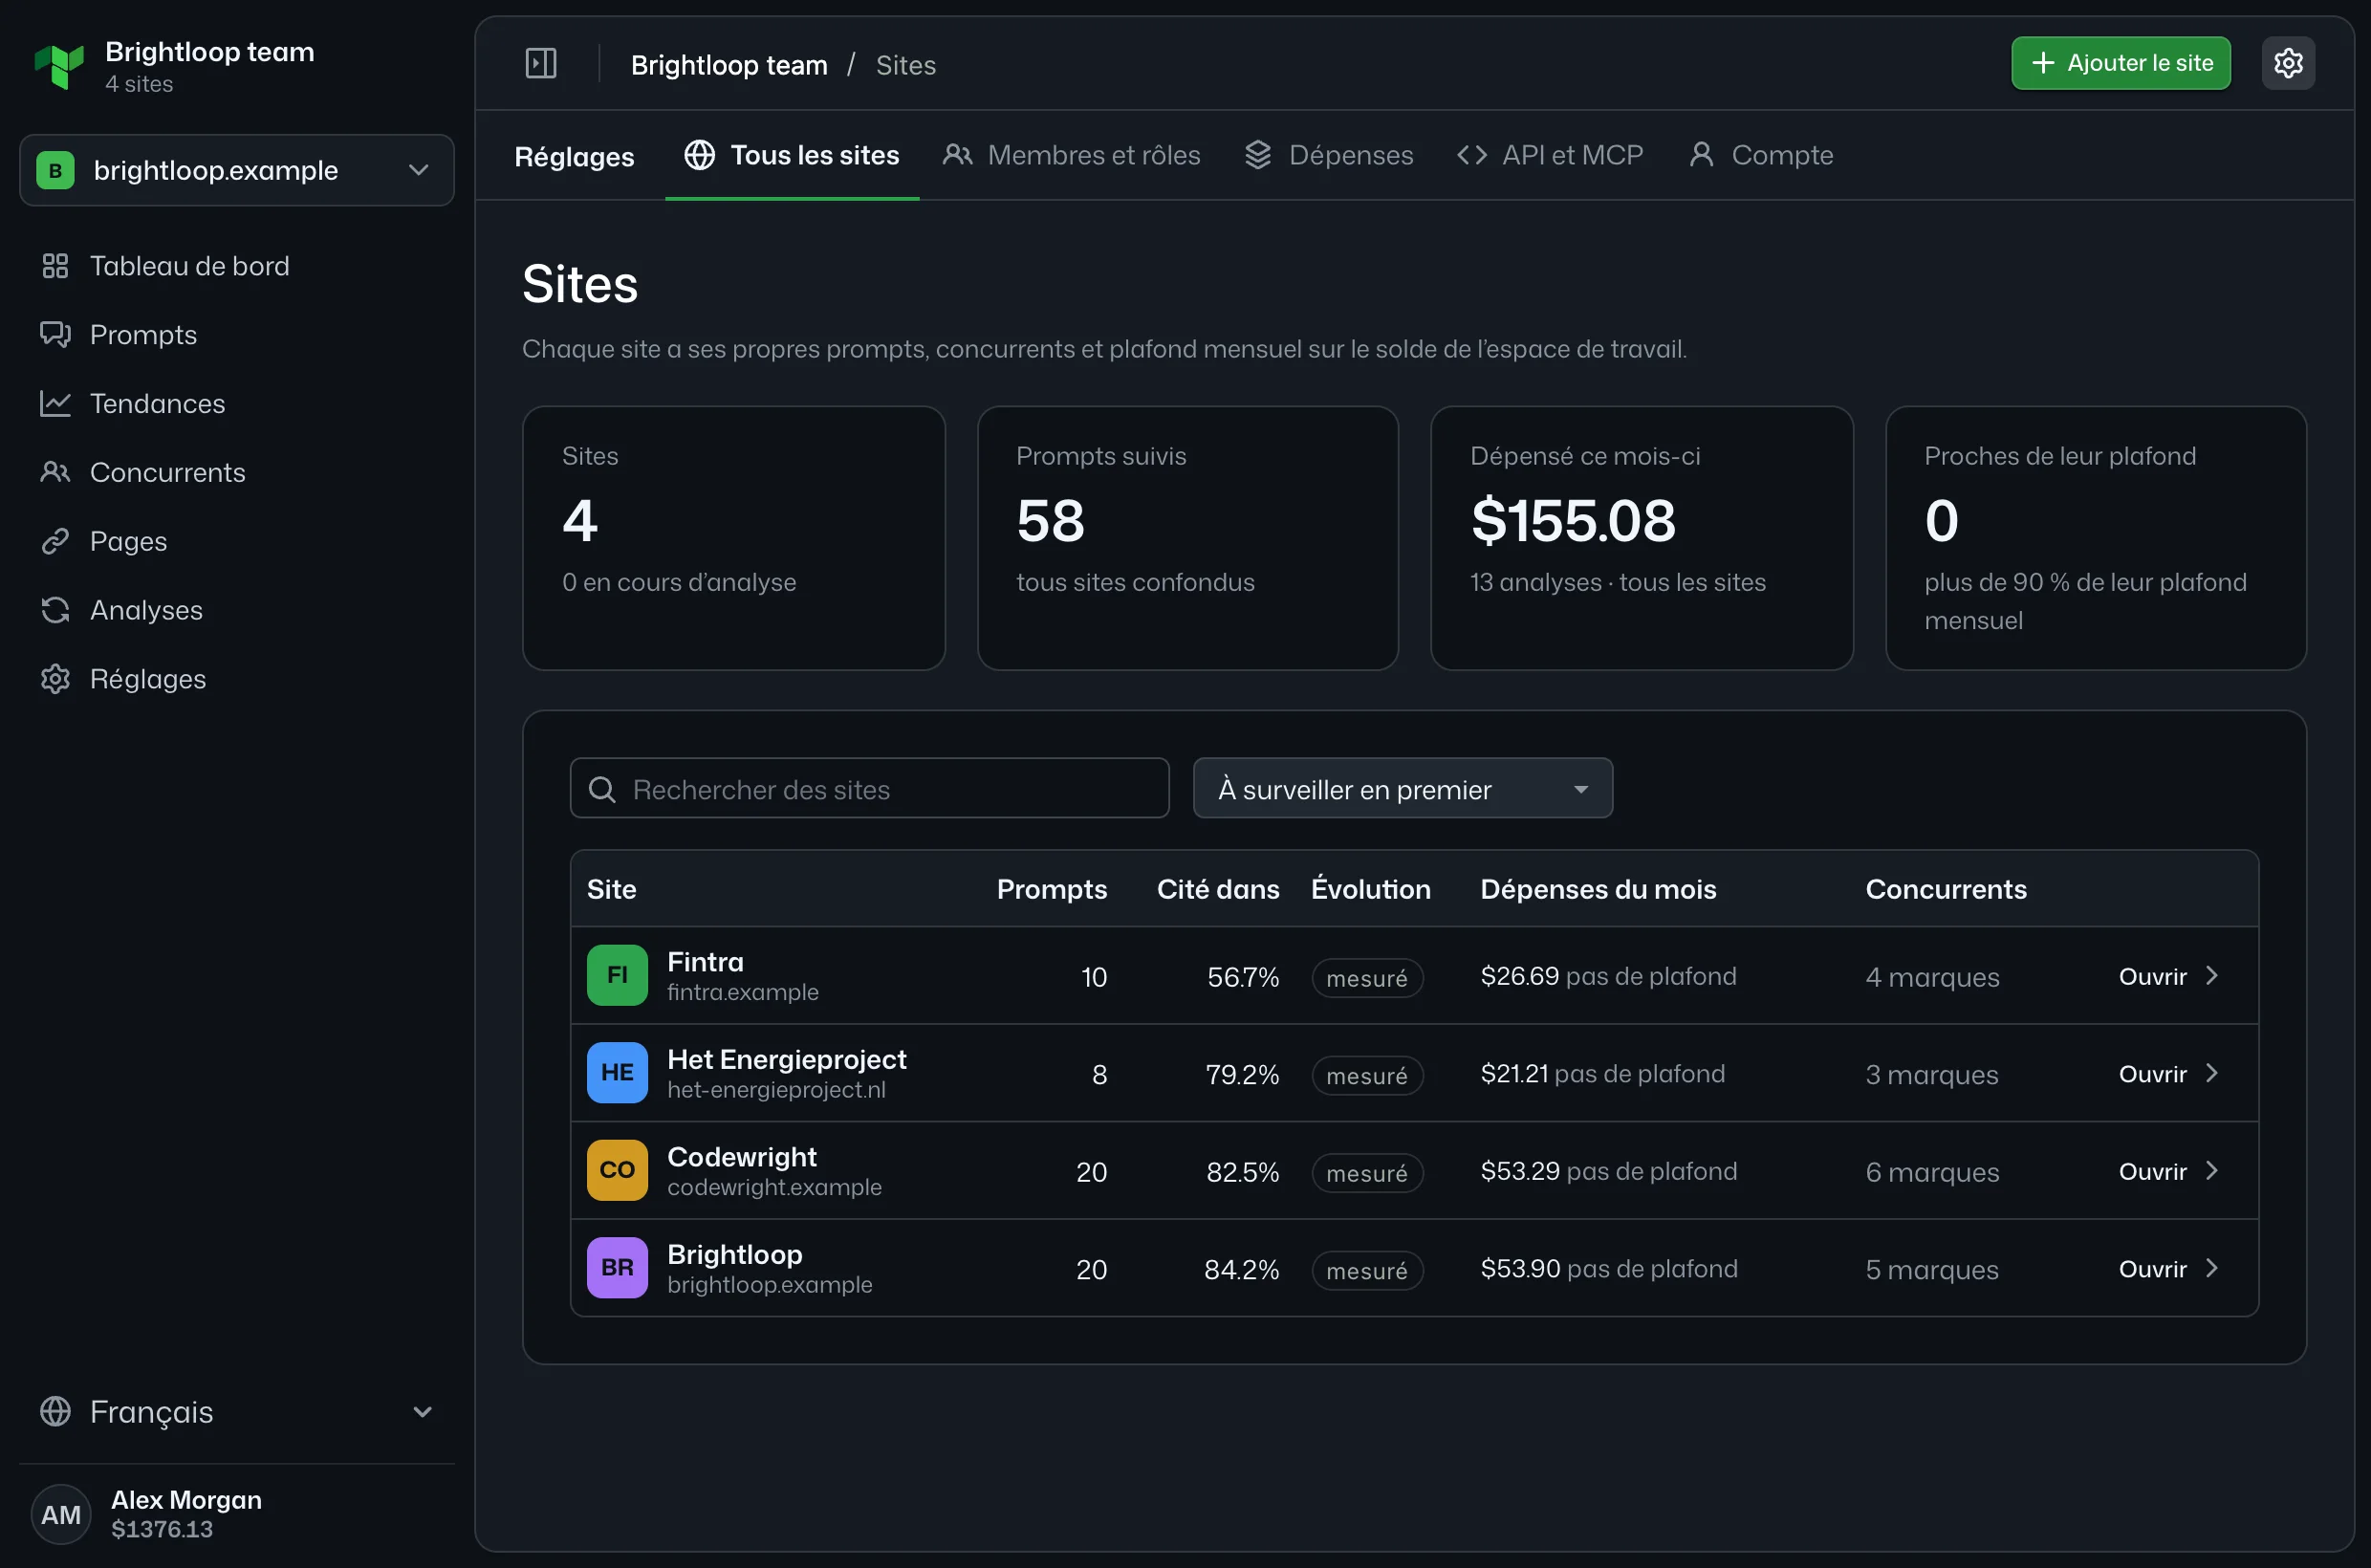The image size is (2371, 1568).
Task: Open the 'À surveiller en premier' sort dropdown
Action: (1402, 789)
